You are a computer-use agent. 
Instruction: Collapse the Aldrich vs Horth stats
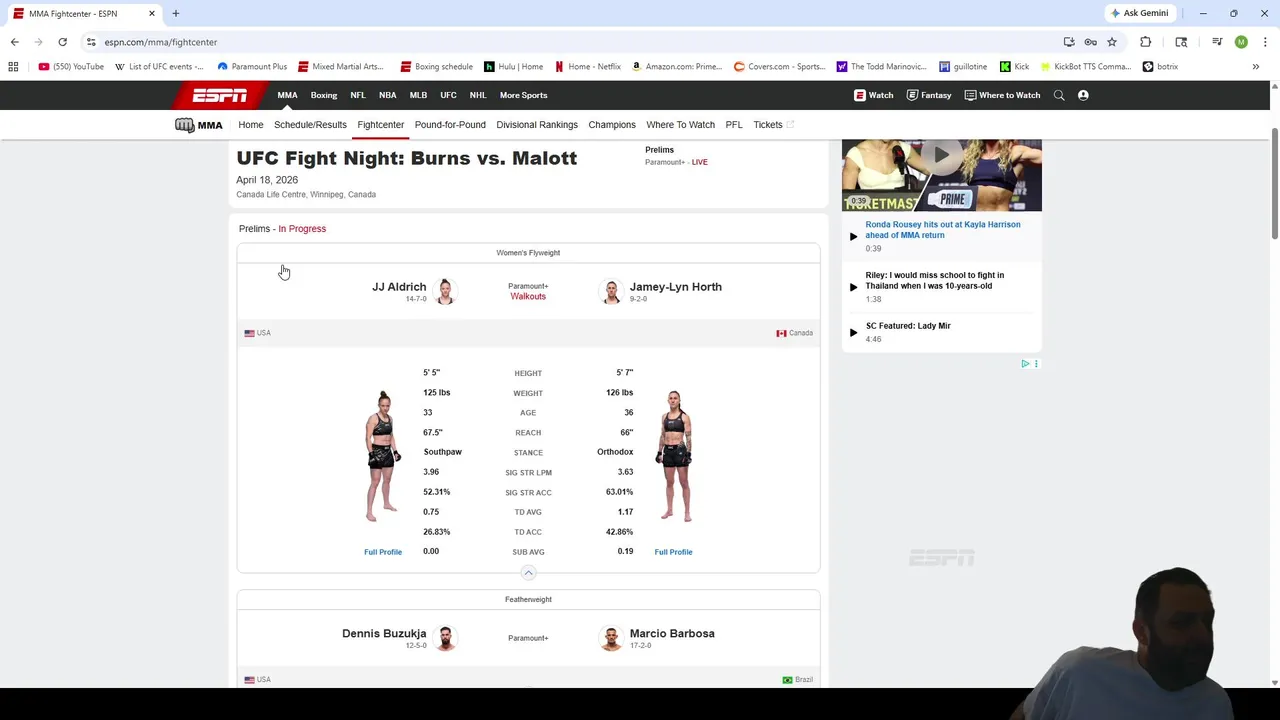point(528,573)
